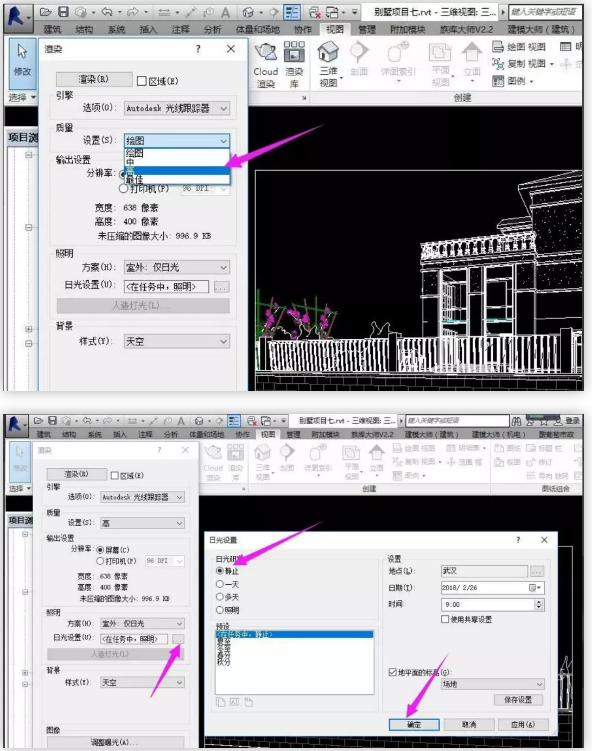592x751 pixels.
Task: Click the 保存设置 button in 日光设置
Action: pyautogui.click(x=519, y=700)
